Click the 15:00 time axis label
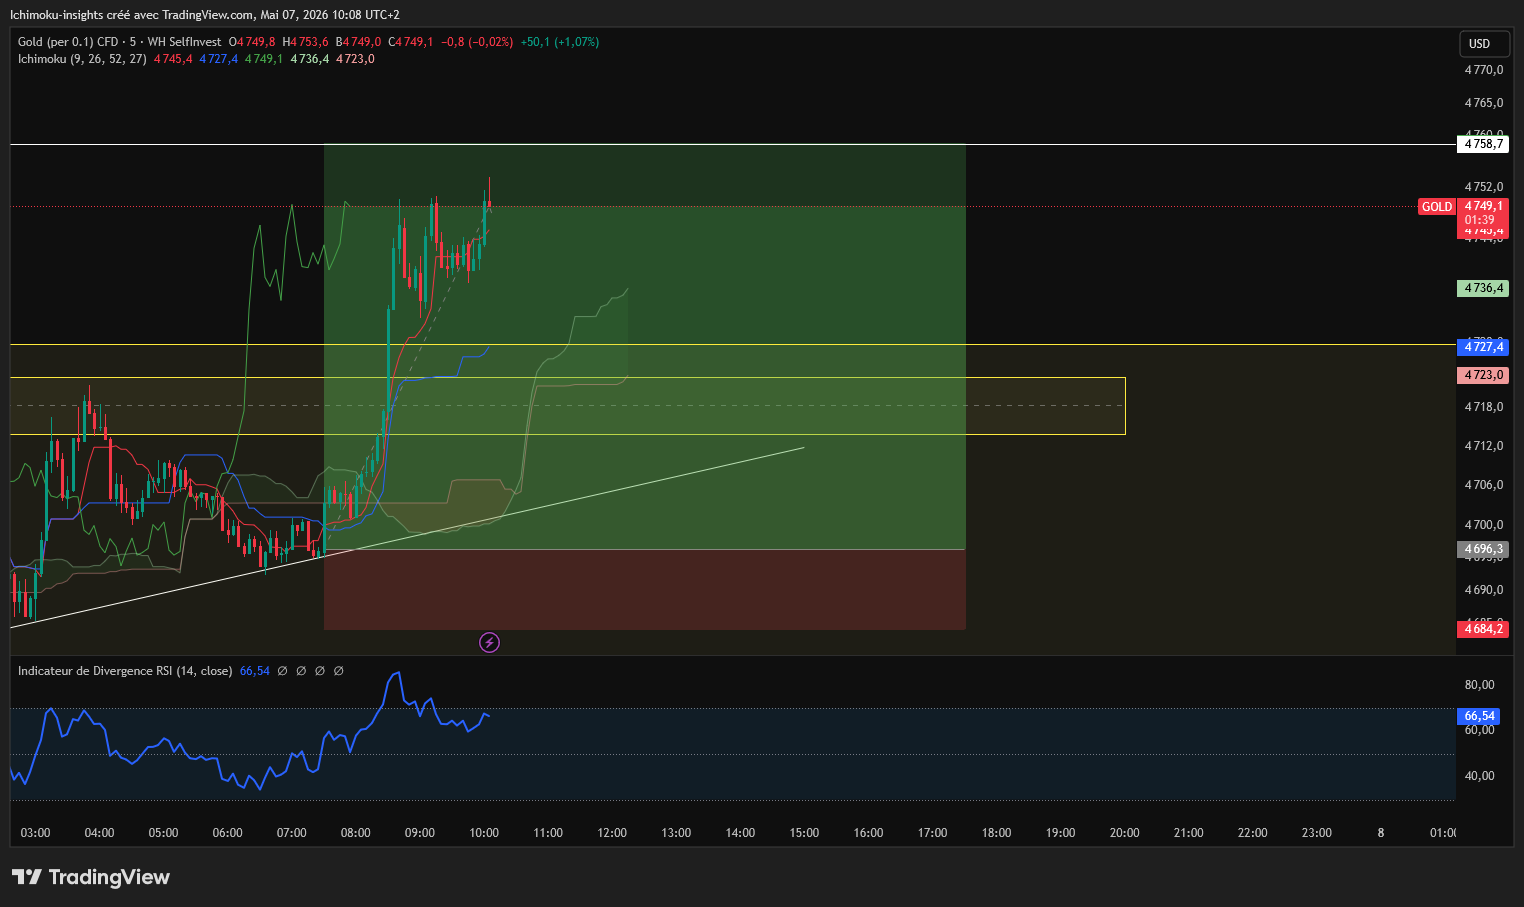The height and width of the screenshot is (907, 1524). (804, 833)
